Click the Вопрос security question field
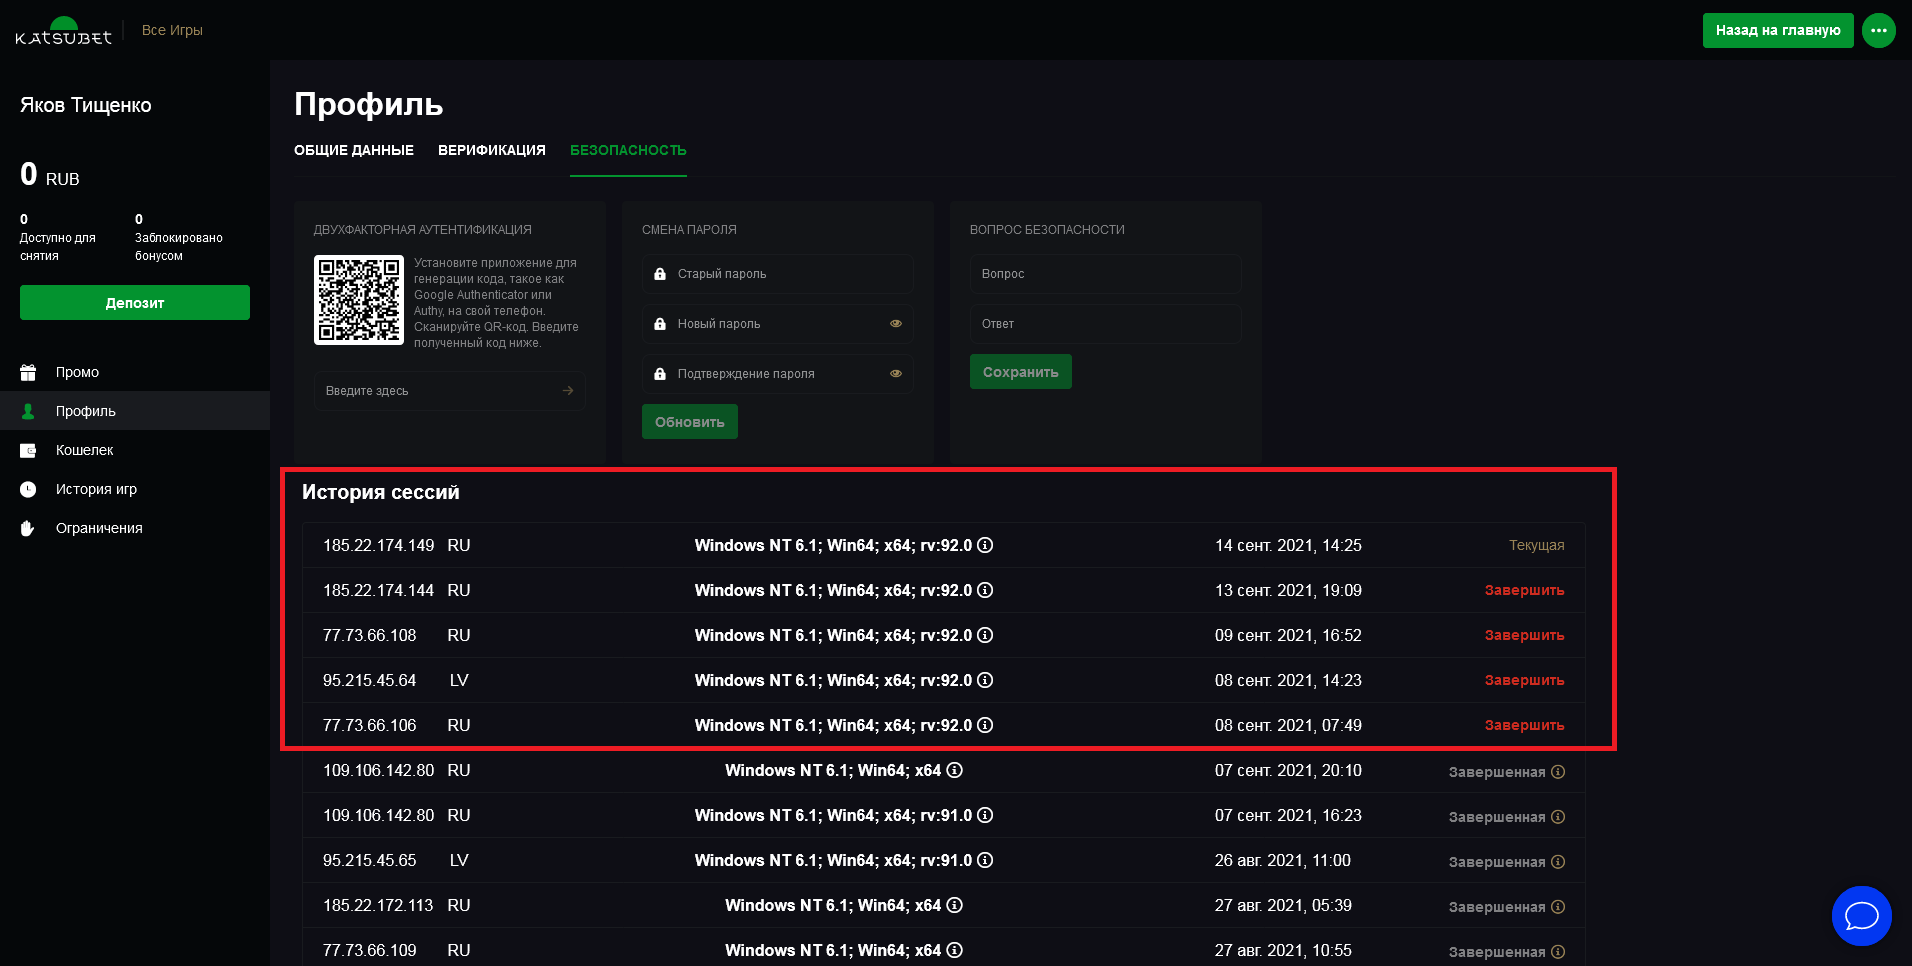The height and width of the screenshot is (966, 1912). (x=1105, y=274)
